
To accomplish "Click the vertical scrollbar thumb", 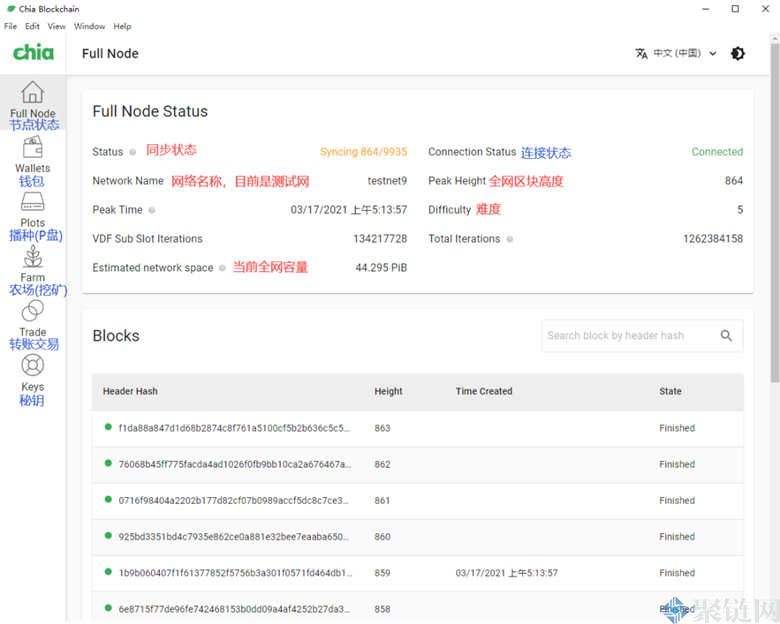I will (775, 213).
